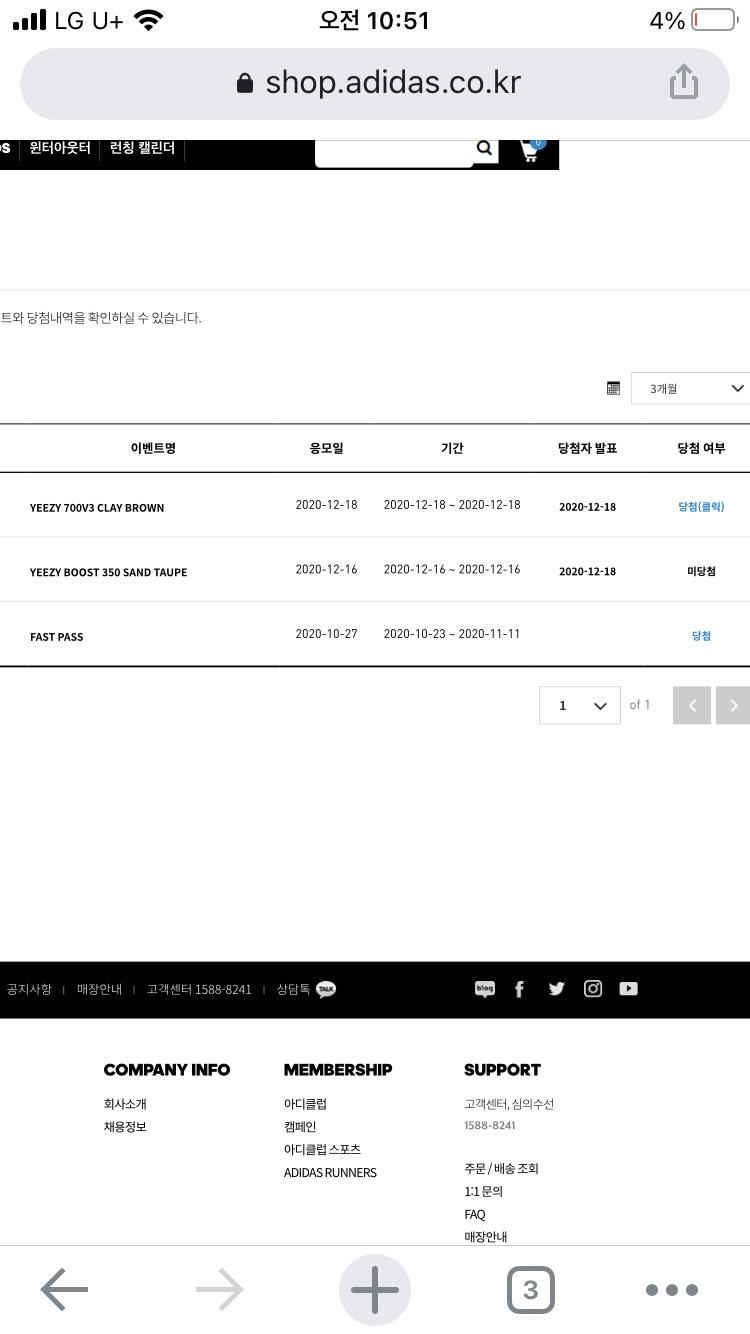Open 매장안내 in footer bar
Screen dimensions: 750x1334
click(99, 989)
